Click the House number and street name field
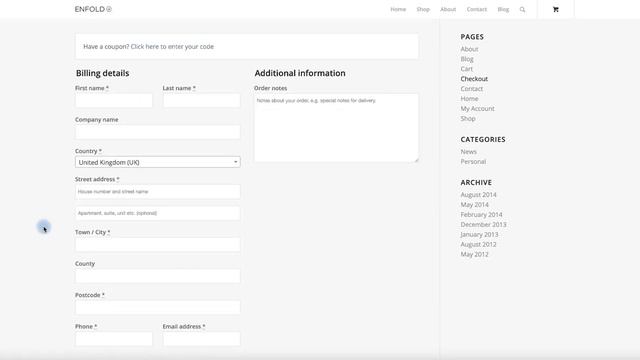Viewport: 640px width, 360px height. pos(158,191)
